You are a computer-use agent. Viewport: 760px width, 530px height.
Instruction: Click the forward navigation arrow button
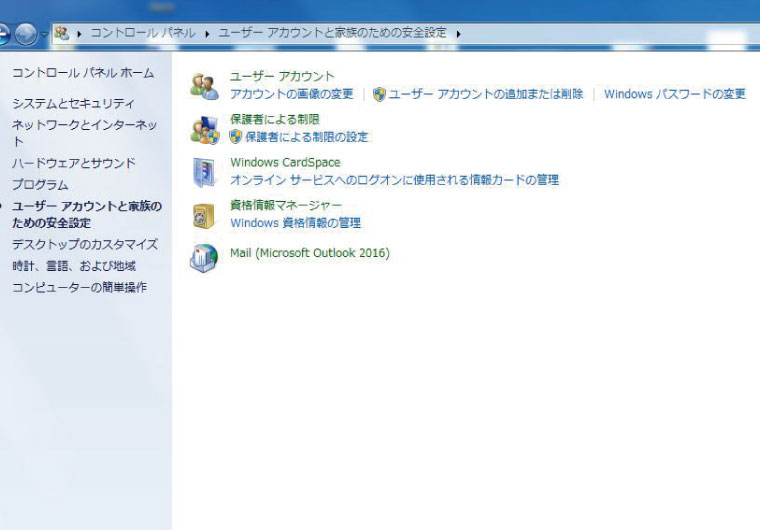(x=26, y=33)
